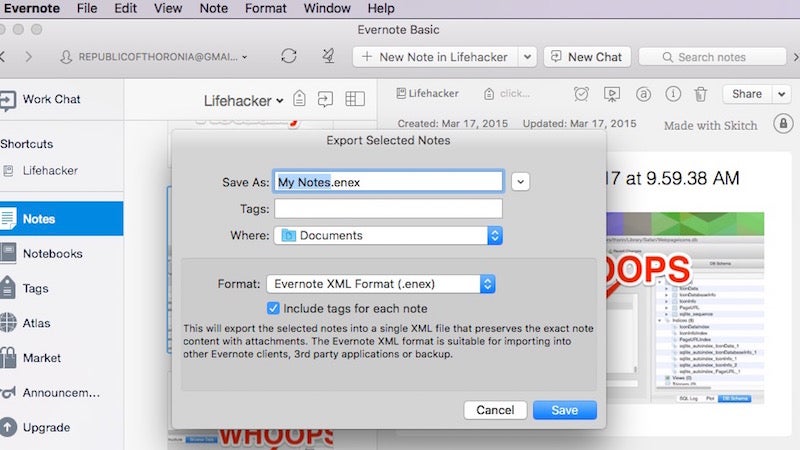Click the activity notifications icon
The image size is (800, 450).
pyautogui.click(x=329, y=56)
